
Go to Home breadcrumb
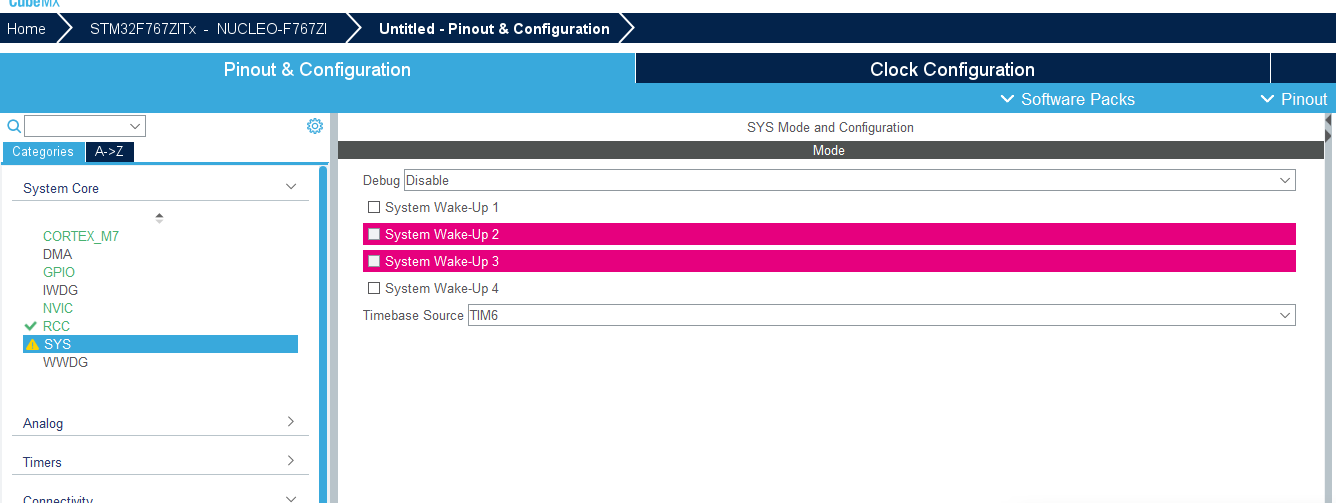coord(26,29)
